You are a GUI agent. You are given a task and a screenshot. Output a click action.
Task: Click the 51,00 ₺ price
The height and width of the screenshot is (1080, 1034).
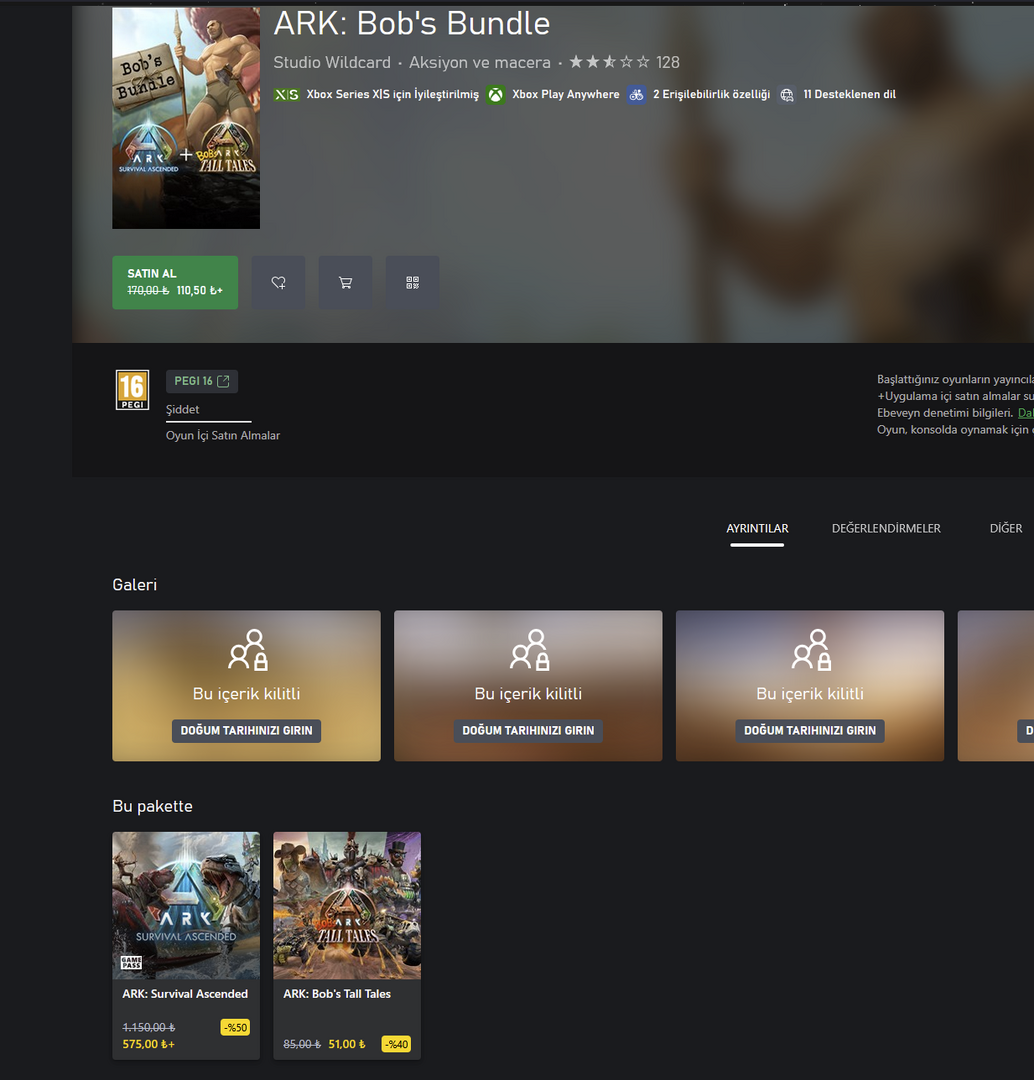point(347,1044)
